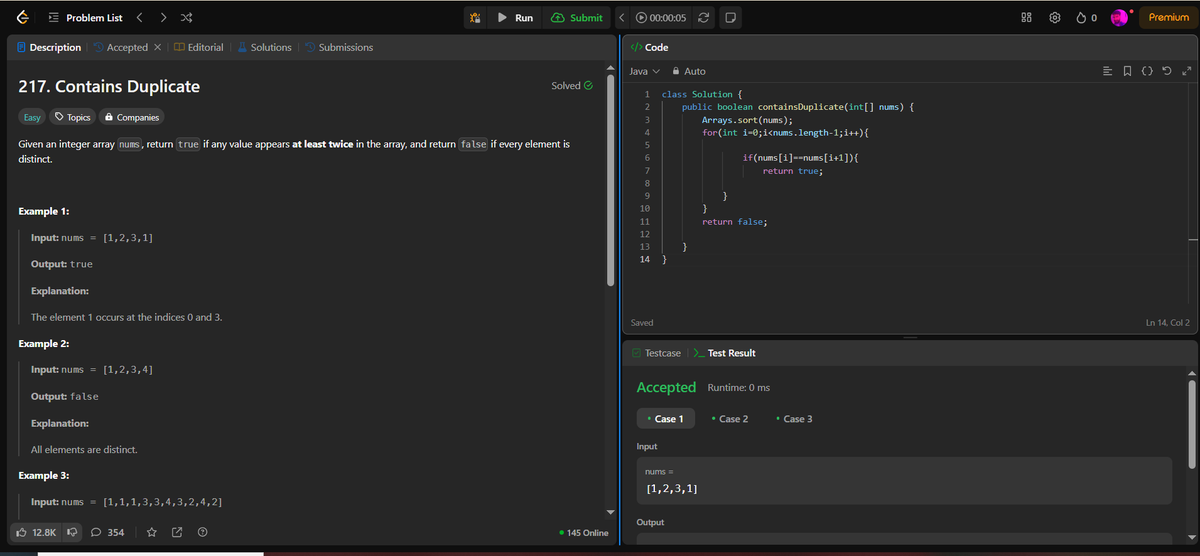Click the 145 Online indicator
This screenshot has width=1200, height=556.
(x=585, y=532)
